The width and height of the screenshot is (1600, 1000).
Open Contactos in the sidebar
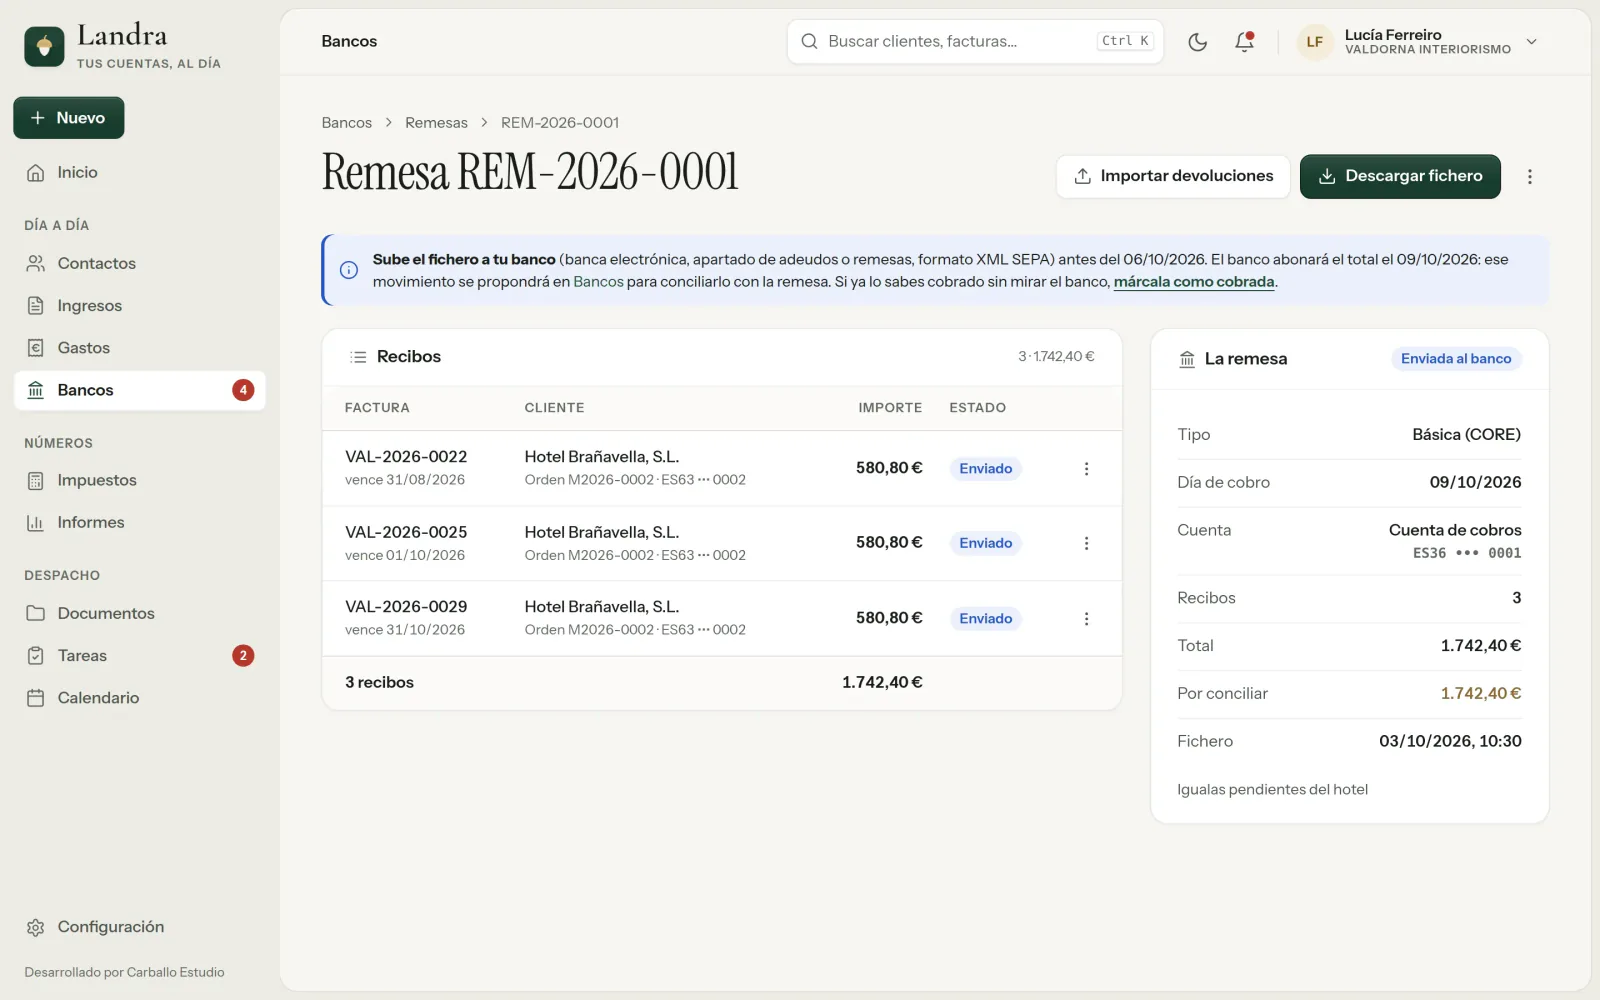pyautogui.click(x=140, y=264)
